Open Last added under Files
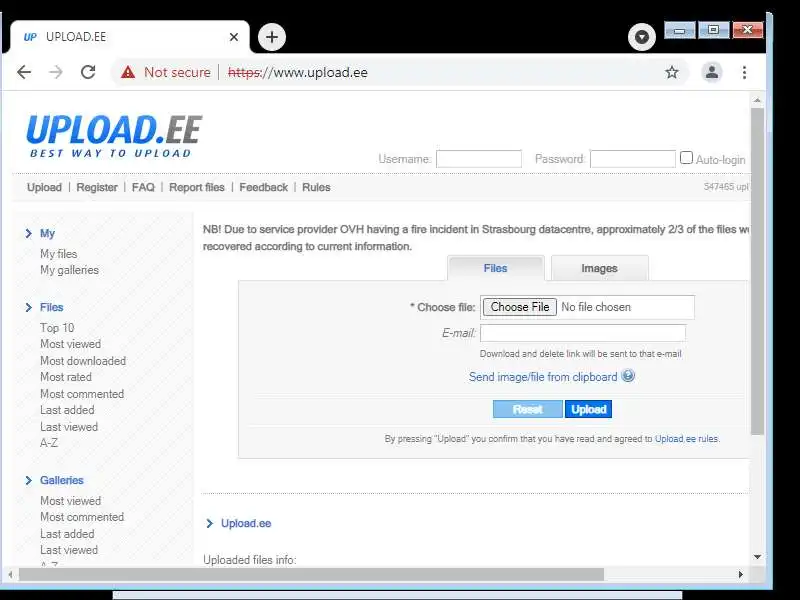Viewport: 800px width, 600px height. 67,410
